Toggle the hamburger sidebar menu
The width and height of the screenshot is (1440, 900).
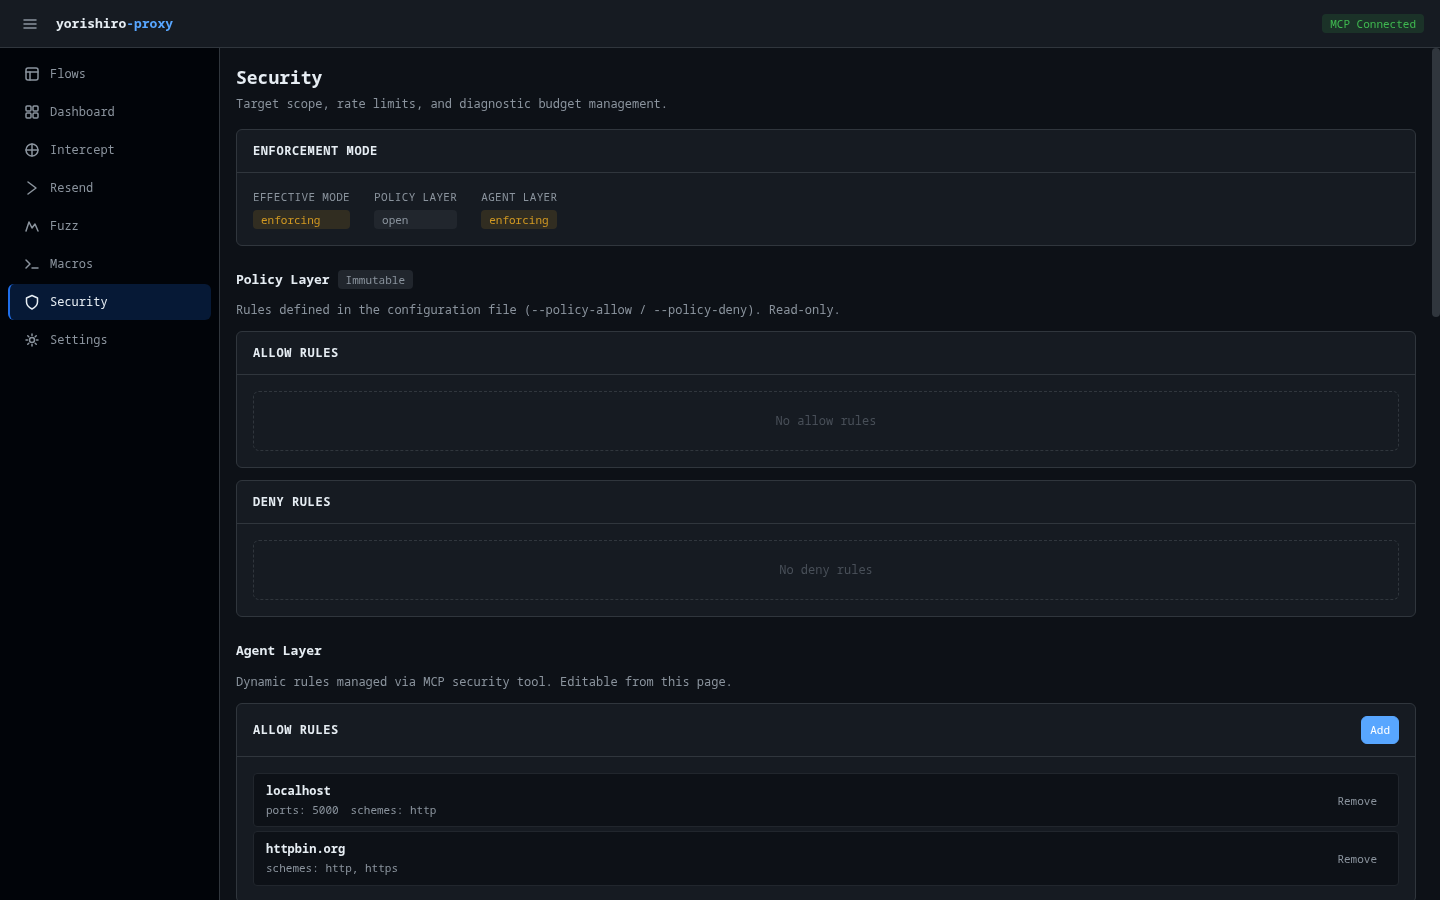tap(30, 24)
